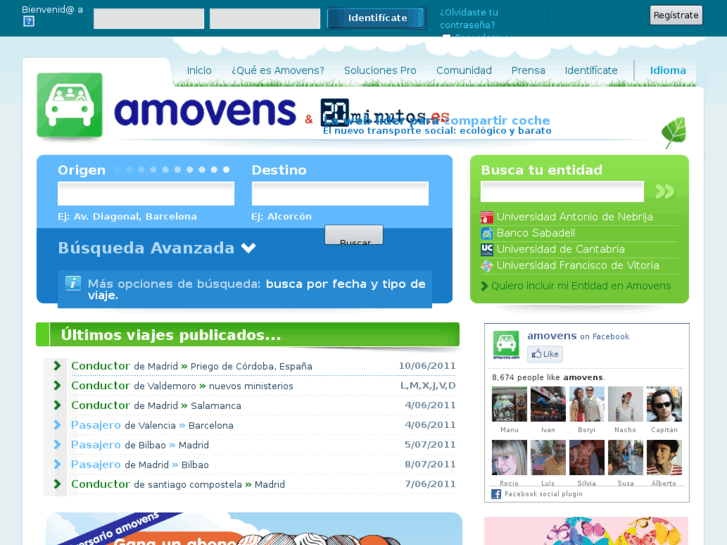The image size is (727, 545).
Task: Click the amovens on Facebook title link
Action: (578, 336)
